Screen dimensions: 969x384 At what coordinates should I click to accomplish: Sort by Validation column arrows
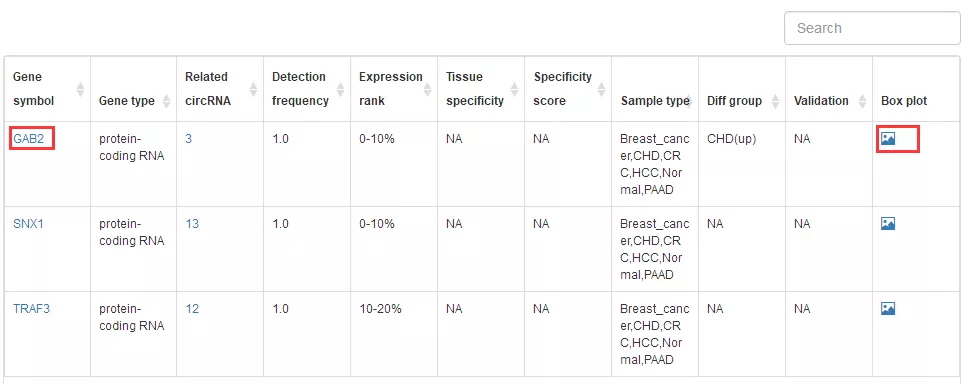tap(862, 101)
